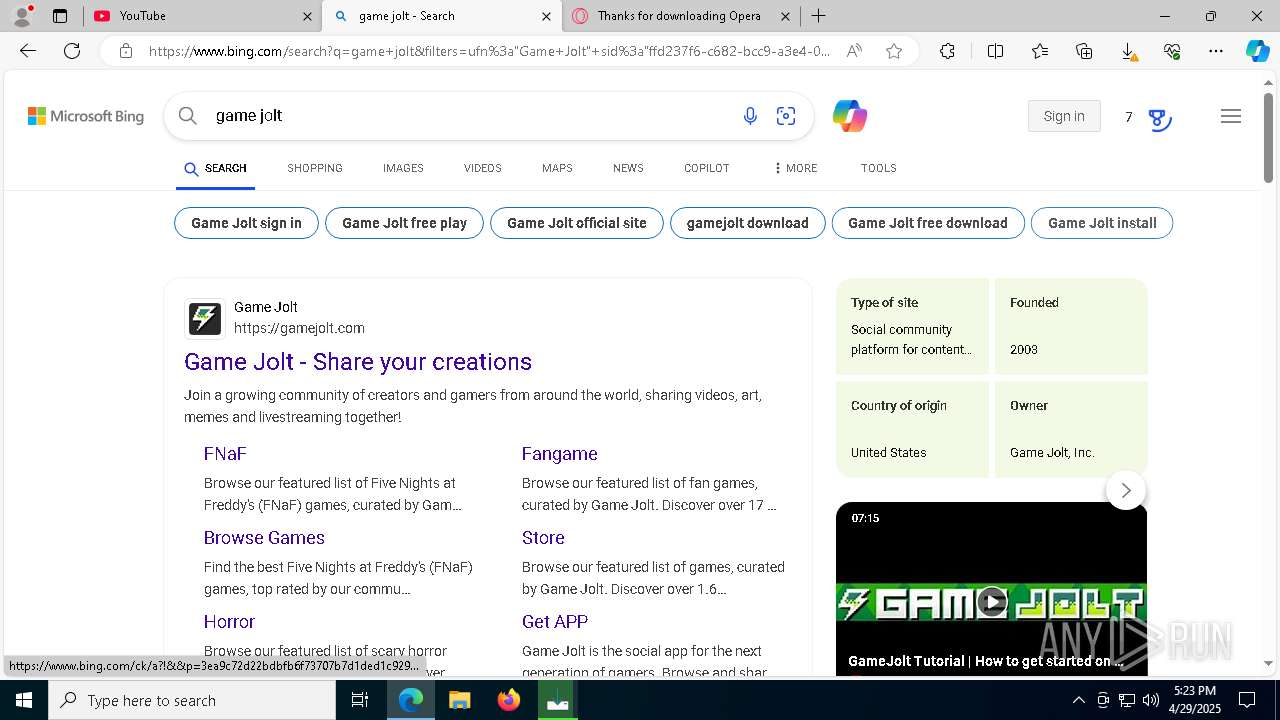The image size is (1280, 720).
Task: Show next info cards with chevron arrow
Action: coord(1126,490)
